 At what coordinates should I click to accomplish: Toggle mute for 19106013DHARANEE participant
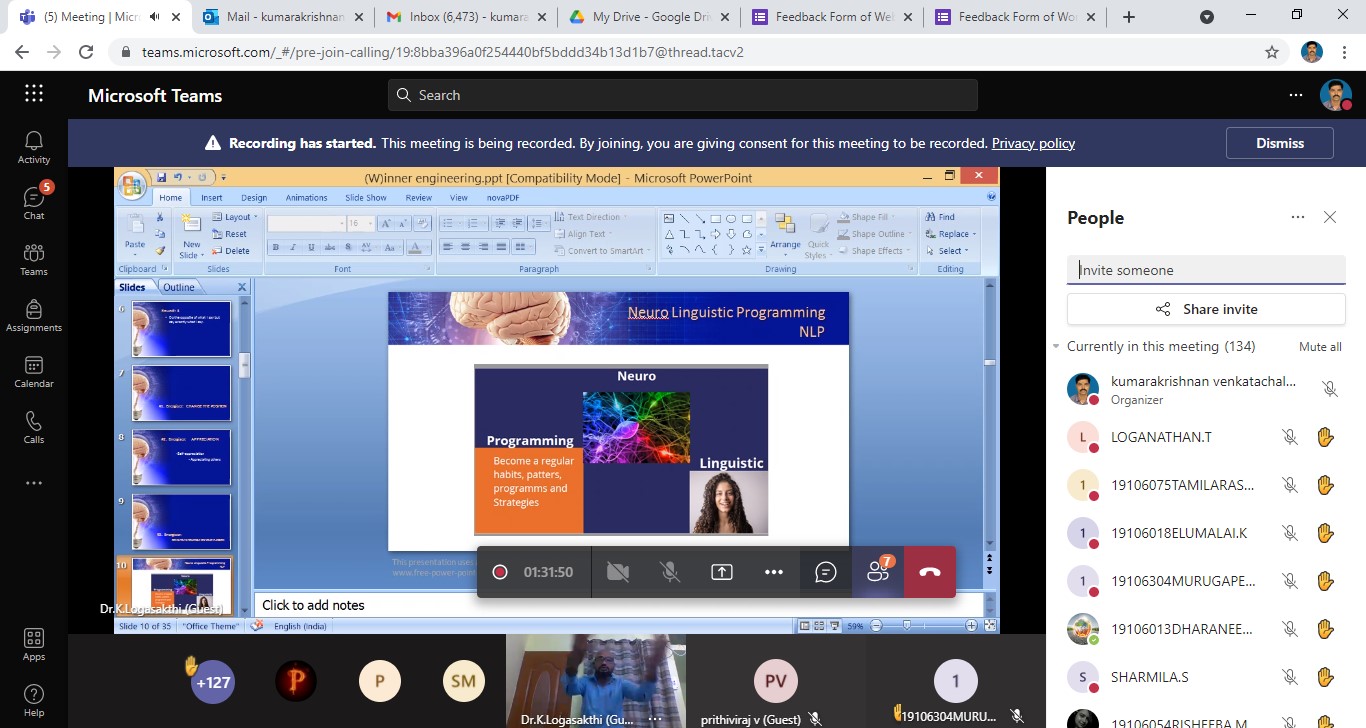[x=1290, y=629]
